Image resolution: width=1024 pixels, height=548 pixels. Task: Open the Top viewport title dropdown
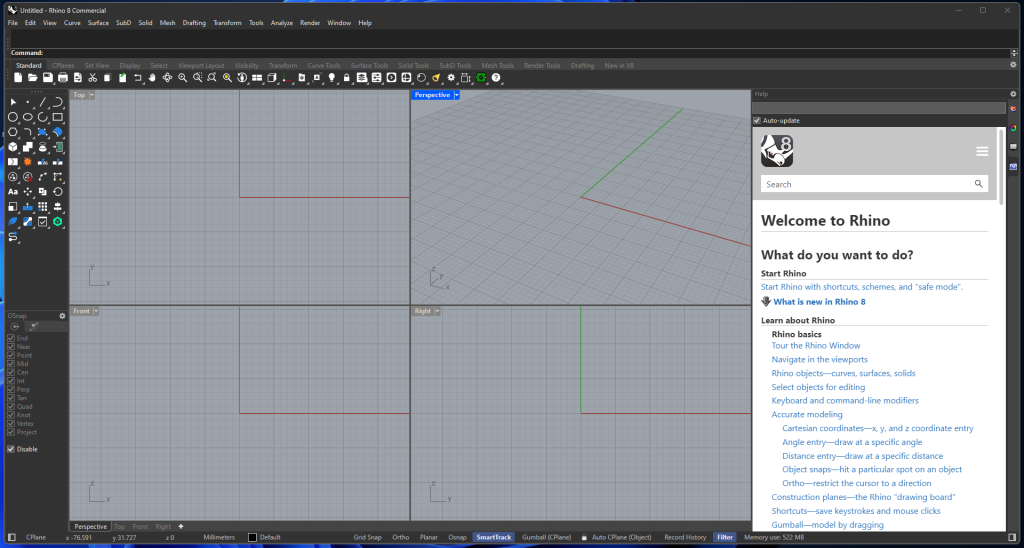[91, 95]
